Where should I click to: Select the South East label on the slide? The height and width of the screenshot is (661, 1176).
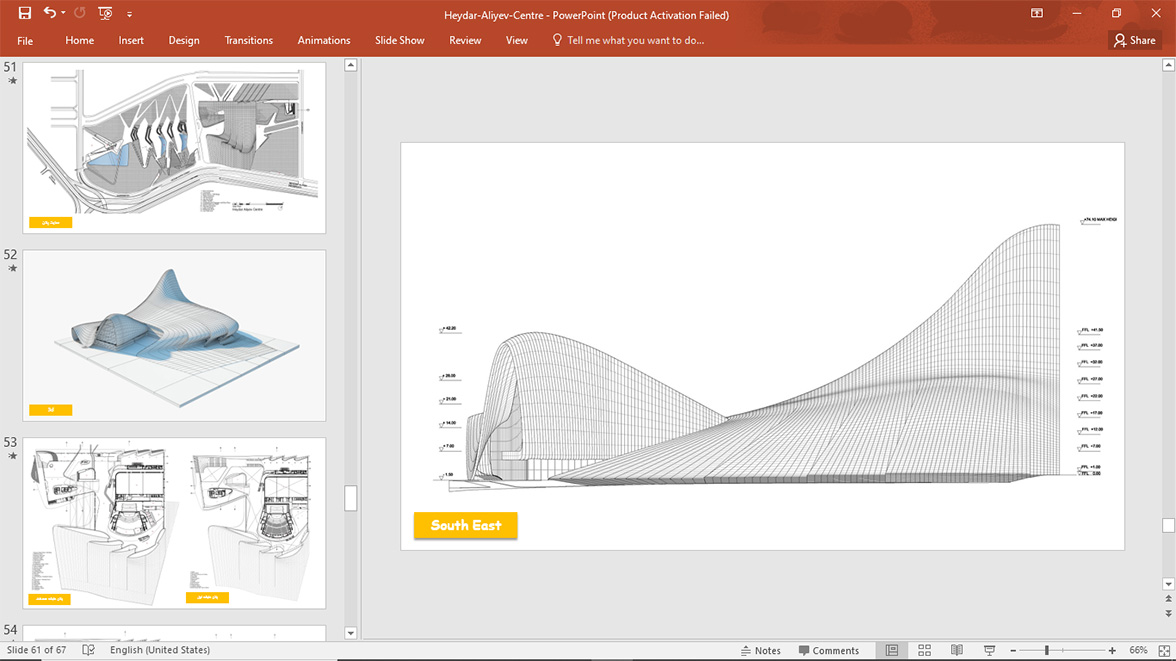click(x=466, y=525)
